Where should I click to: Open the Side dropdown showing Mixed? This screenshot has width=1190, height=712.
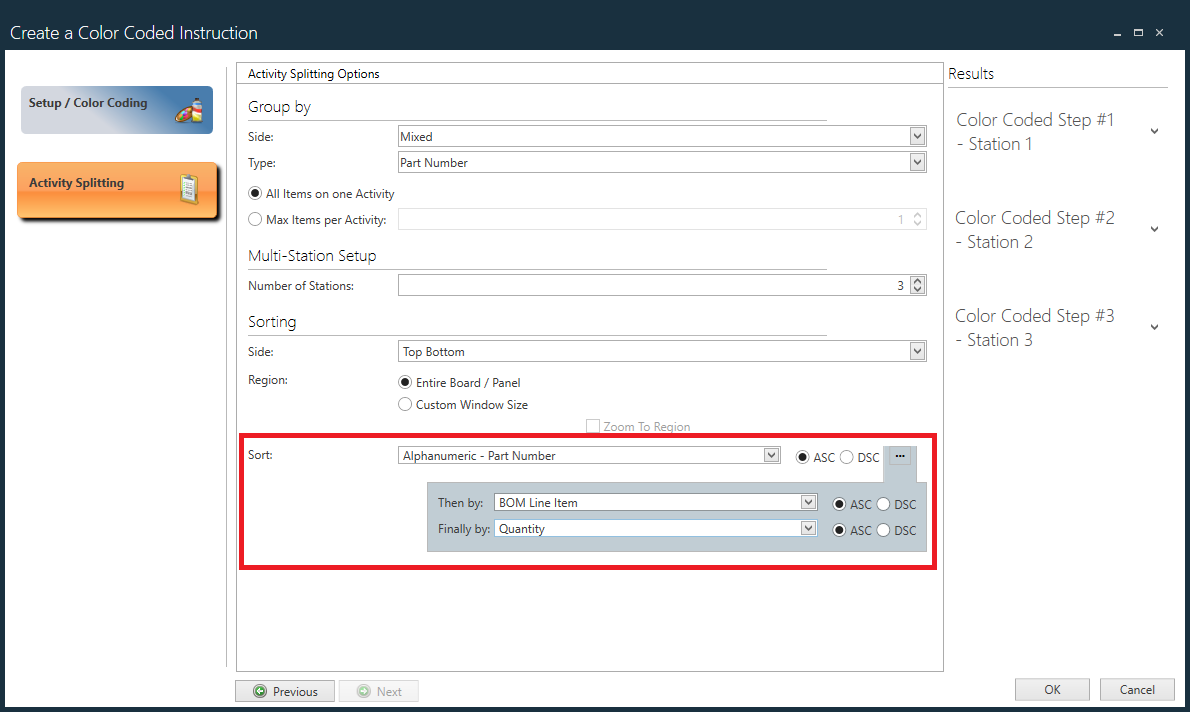917,136
